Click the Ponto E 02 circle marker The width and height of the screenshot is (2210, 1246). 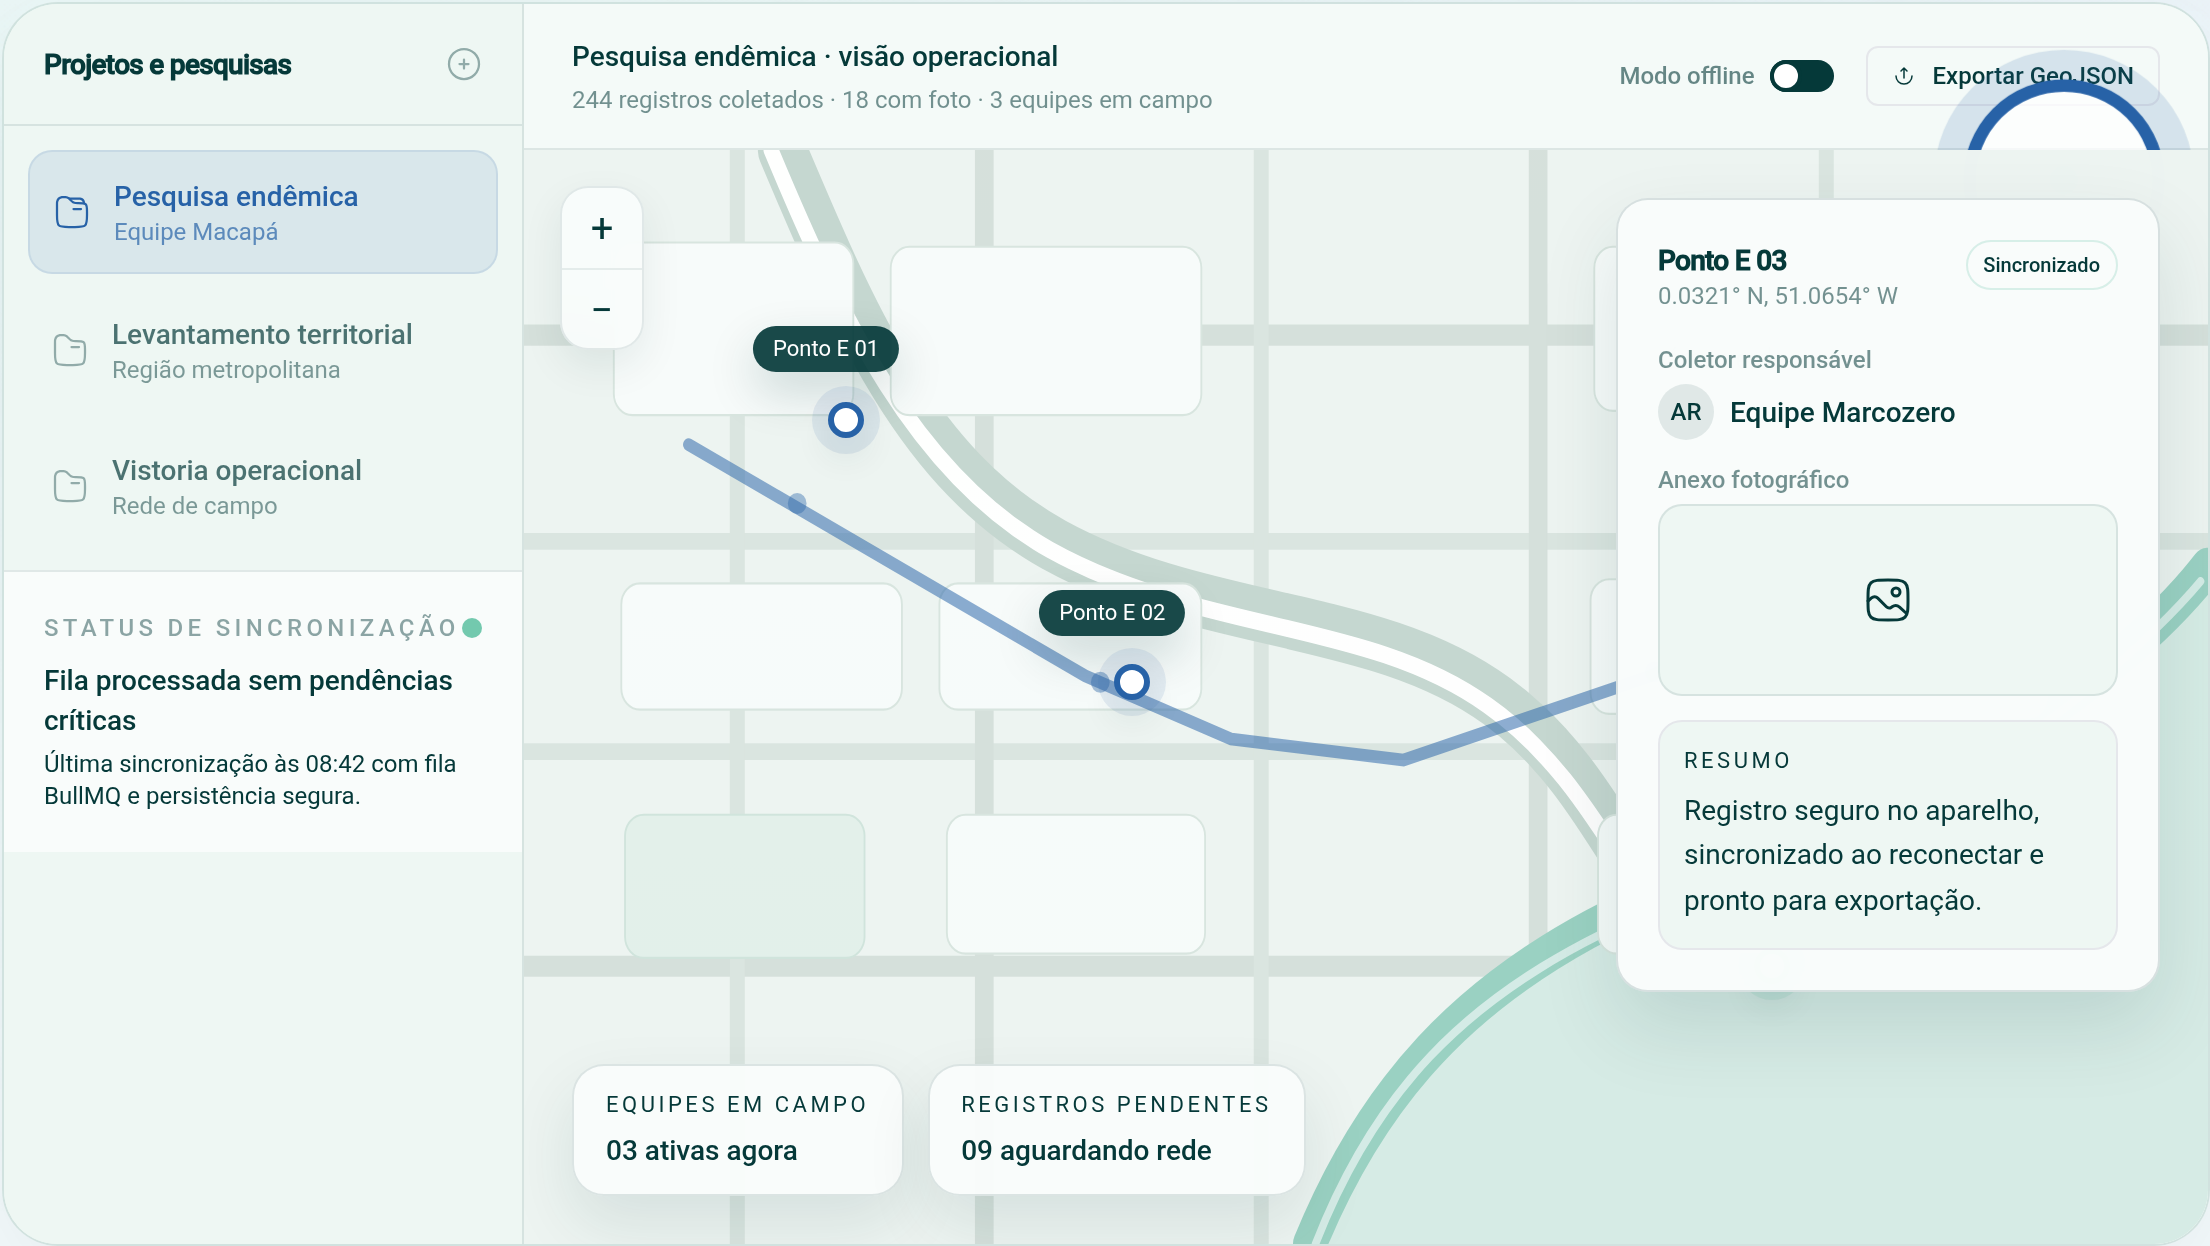tap(1132, 682)
